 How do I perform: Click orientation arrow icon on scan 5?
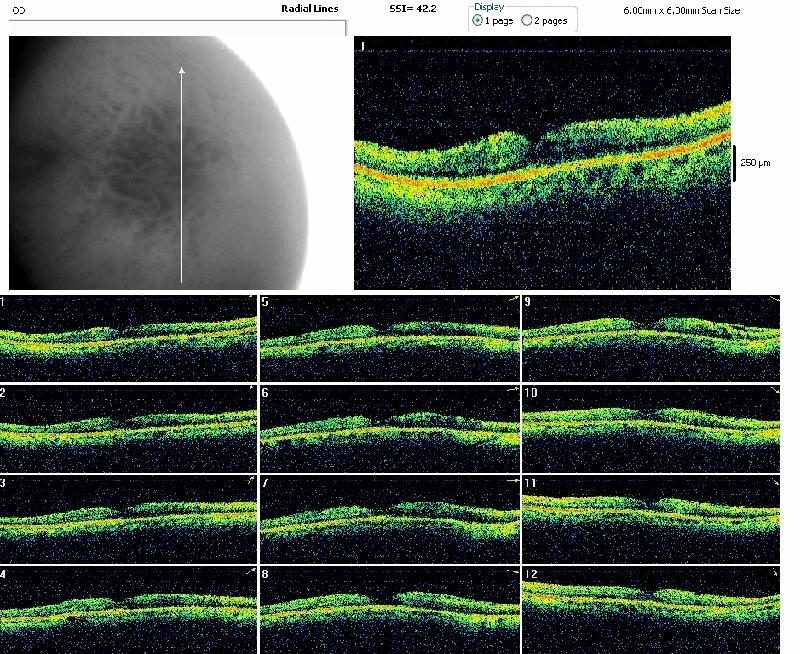pyautogui.click(x=513, y=299)
